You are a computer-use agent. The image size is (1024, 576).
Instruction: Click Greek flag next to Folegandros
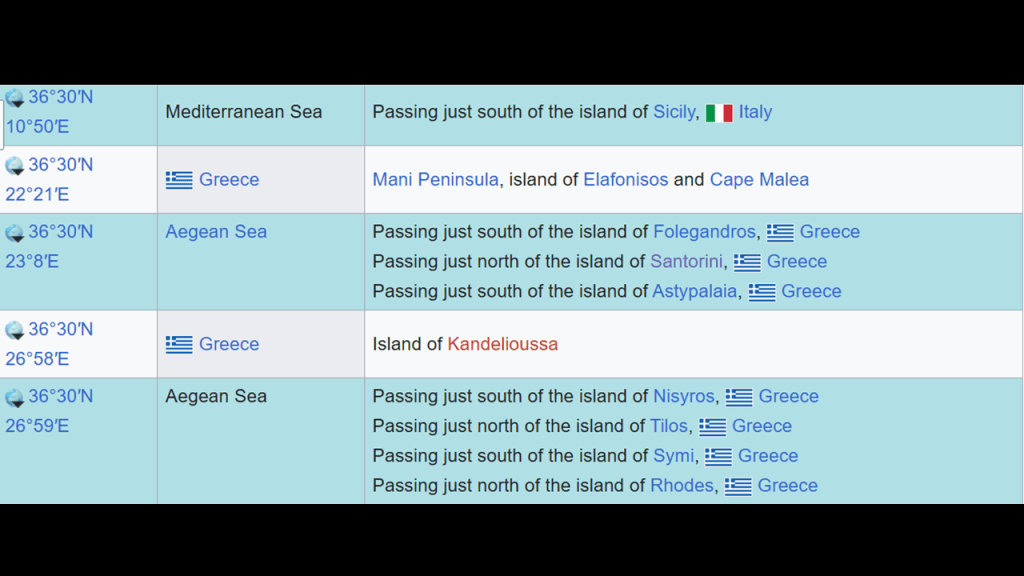780,233
